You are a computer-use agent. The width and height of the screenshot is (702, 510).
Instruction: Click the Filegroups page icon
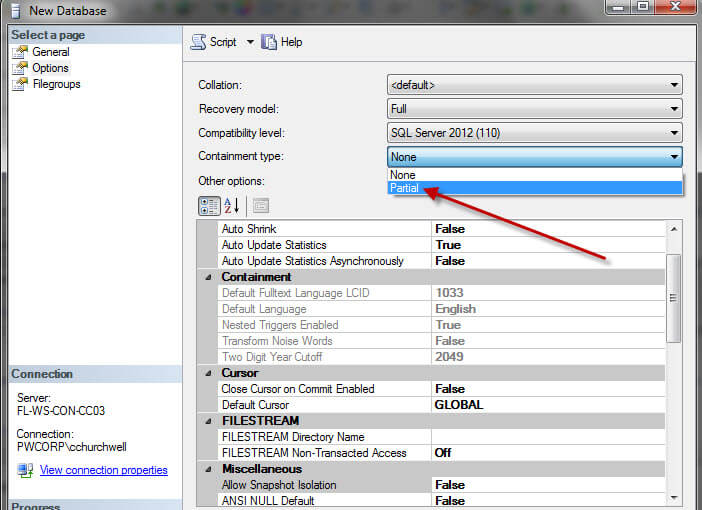20,84
